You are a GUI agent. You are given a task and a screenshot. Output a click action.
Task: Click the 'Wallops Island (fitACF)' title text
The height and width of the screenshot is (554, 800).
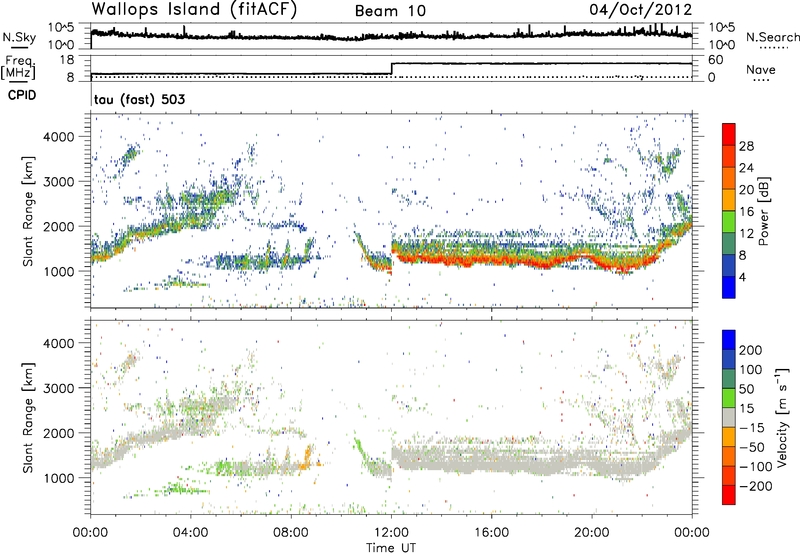[194, 10]
